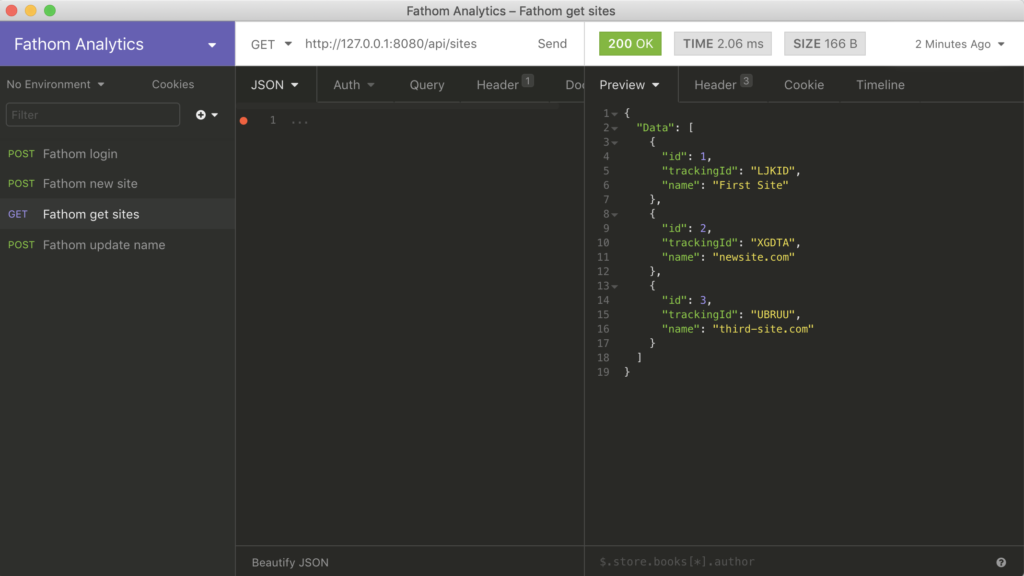The height and width of the screenshot is (576, 1024).
Task: Collapse the fold arrow at response line 8
Action: click(614, 214)
